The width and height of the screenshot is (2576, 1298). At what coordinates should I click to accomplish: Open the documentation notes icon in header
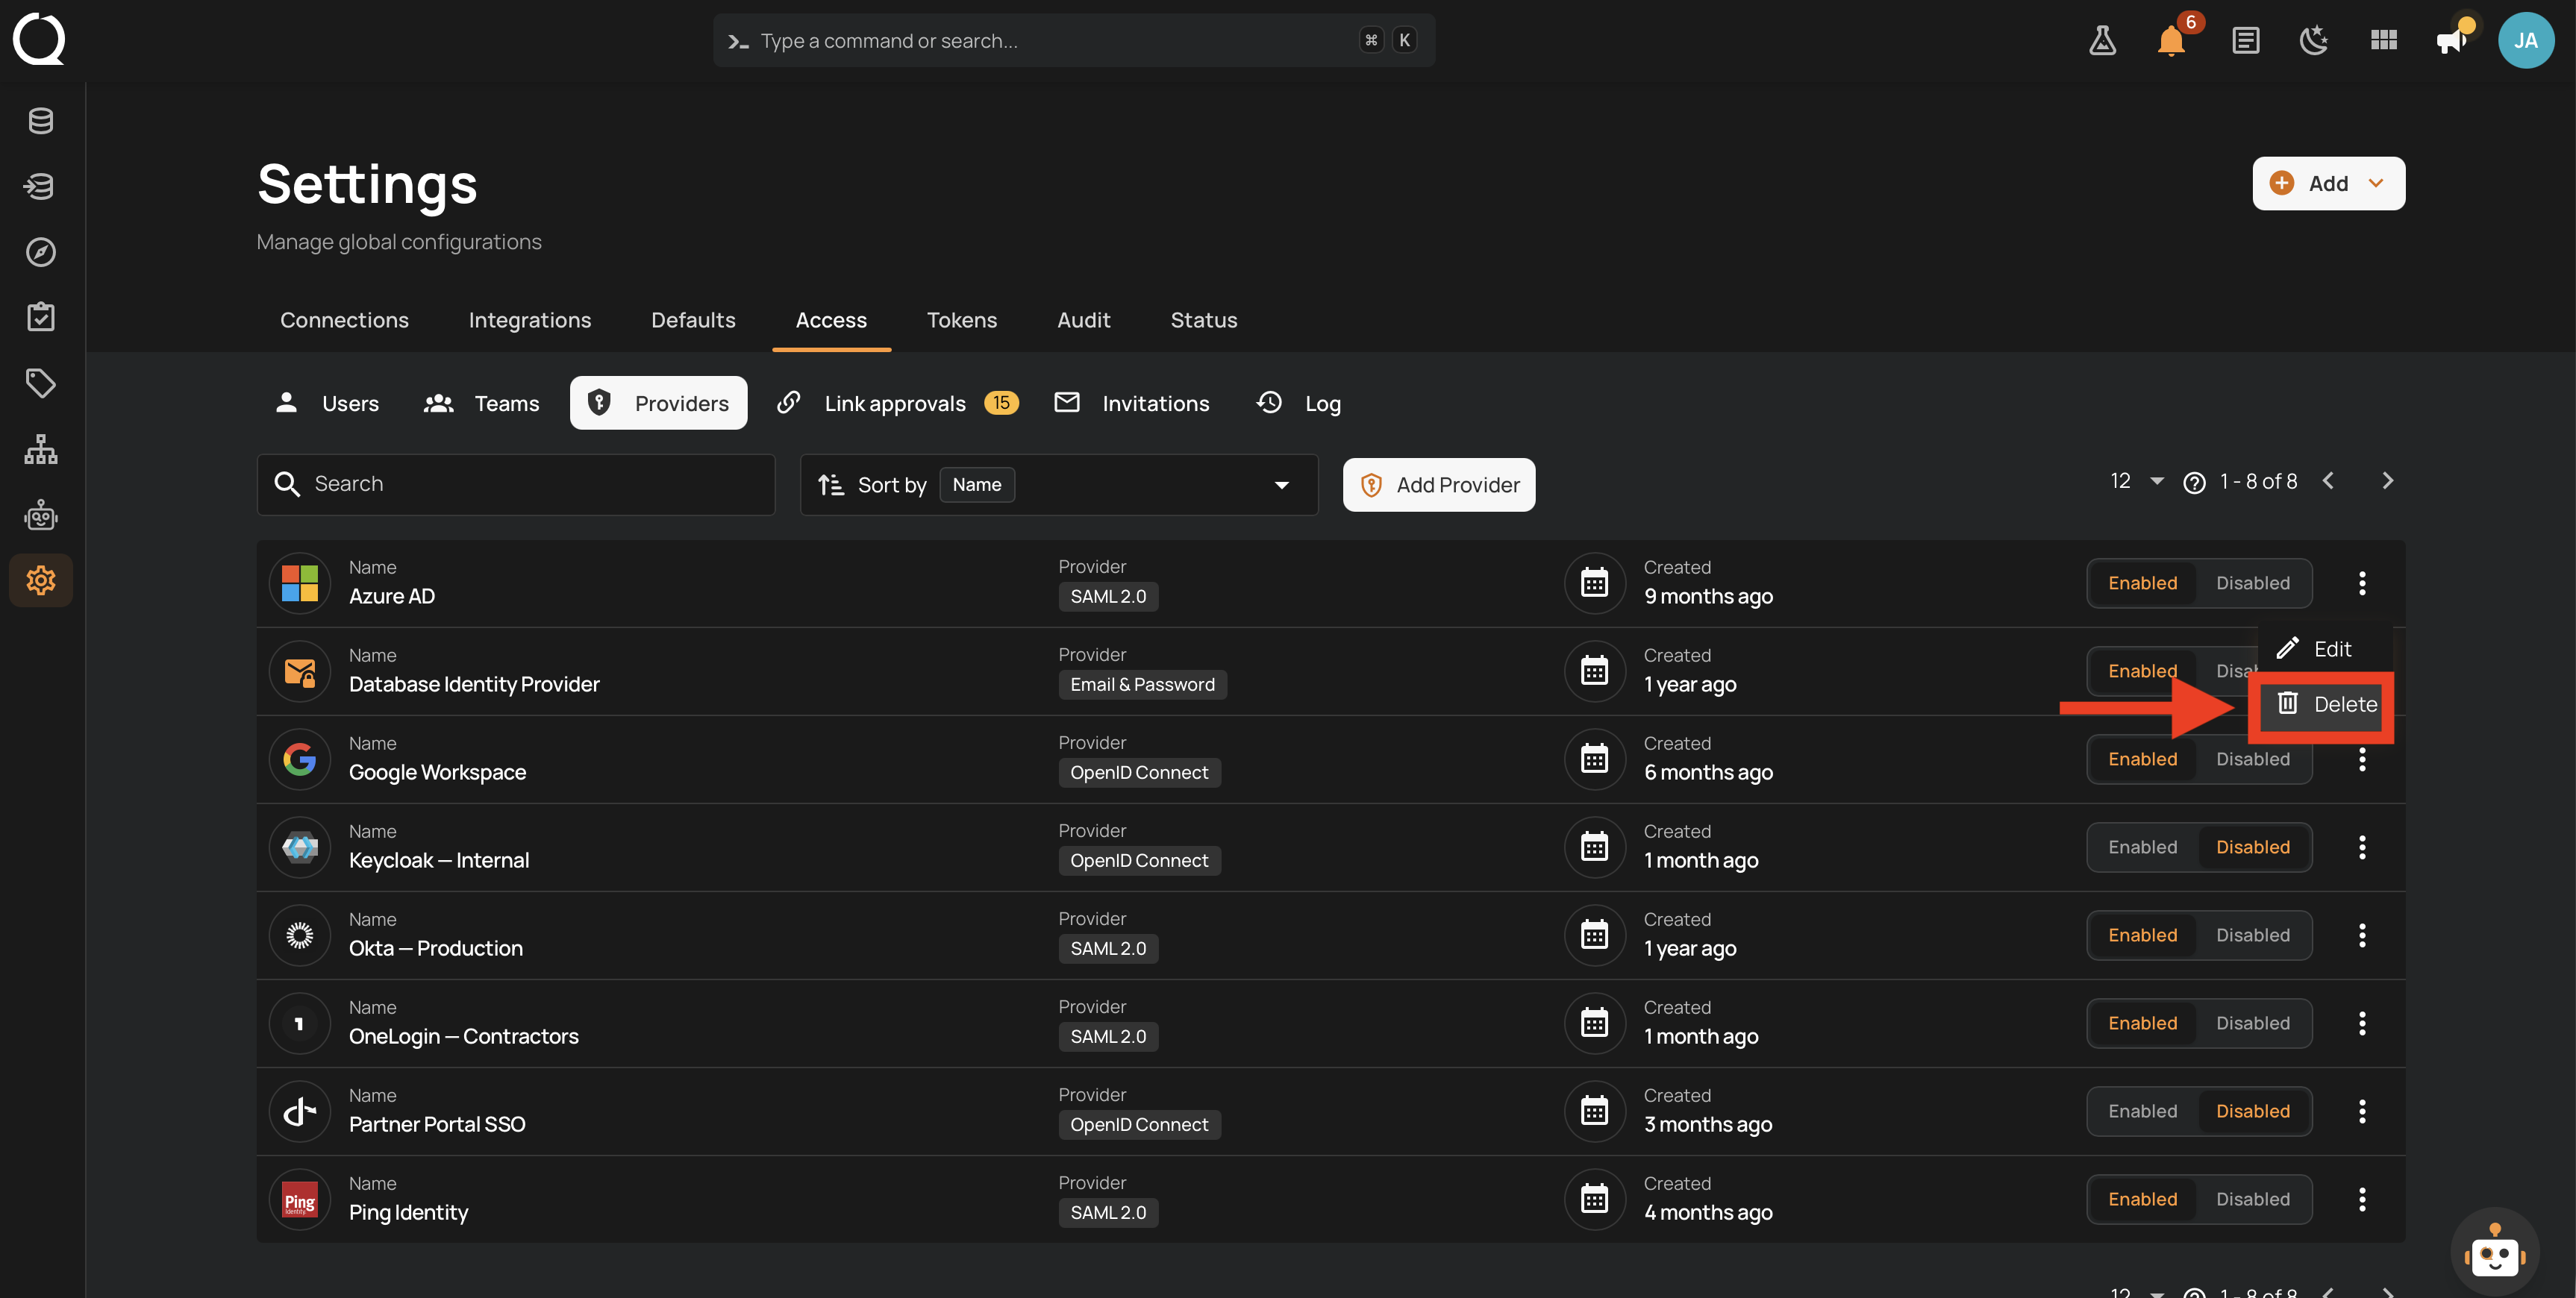coord(2245,41)
